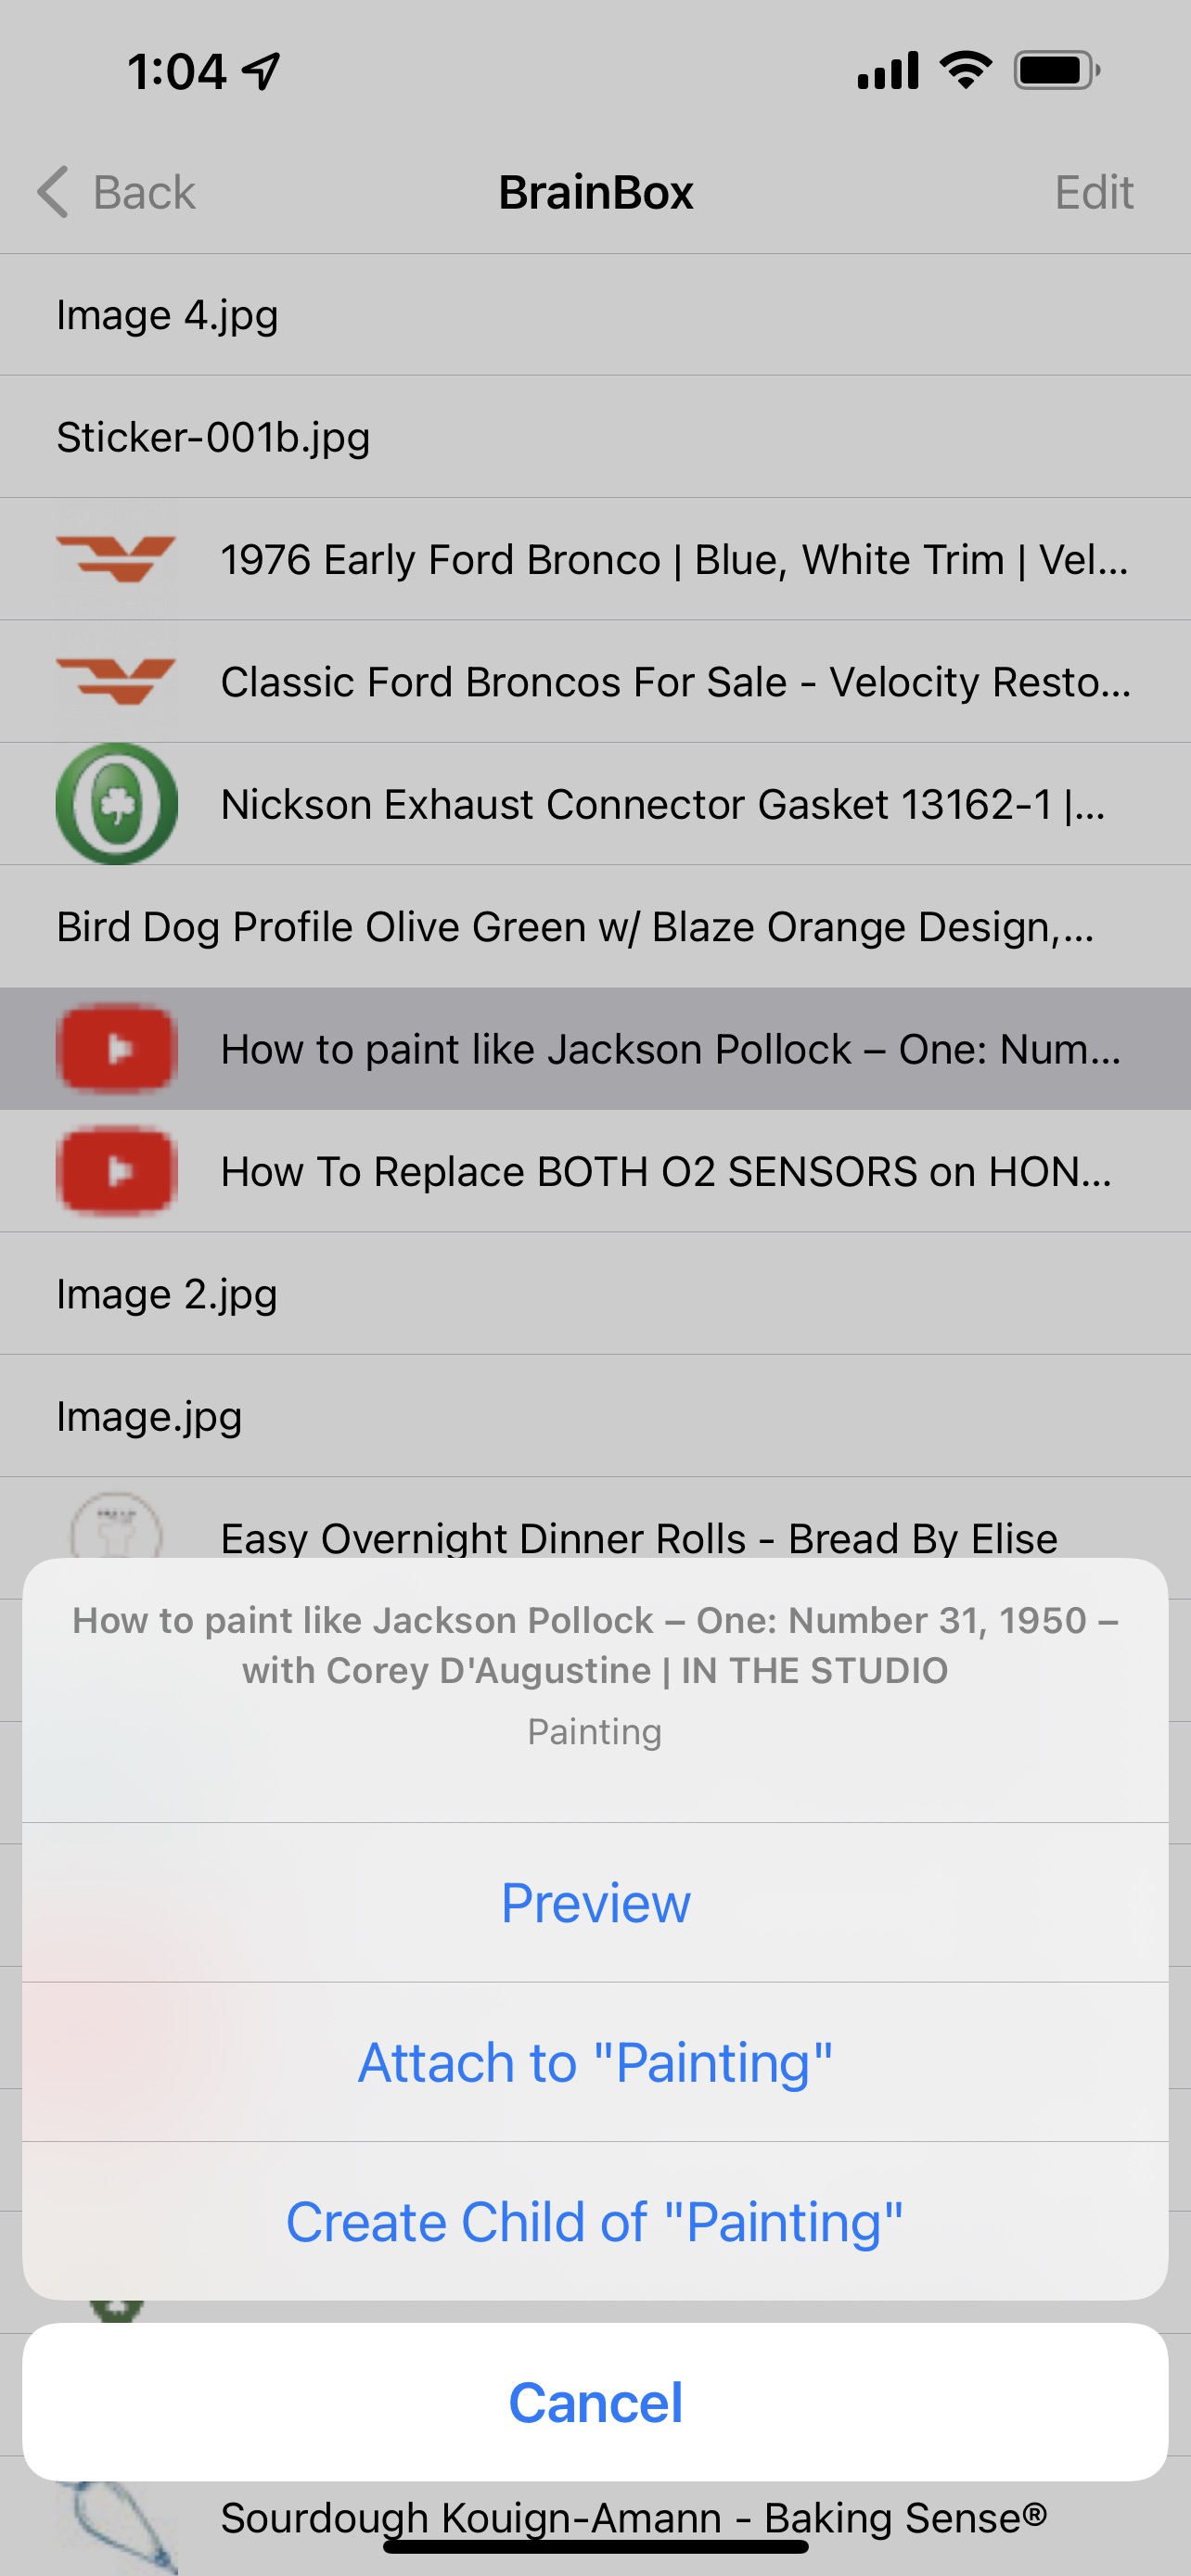Tap the green shamrock icon for Nickson Gasket
1191x2576 pixels.
point(116,803)
